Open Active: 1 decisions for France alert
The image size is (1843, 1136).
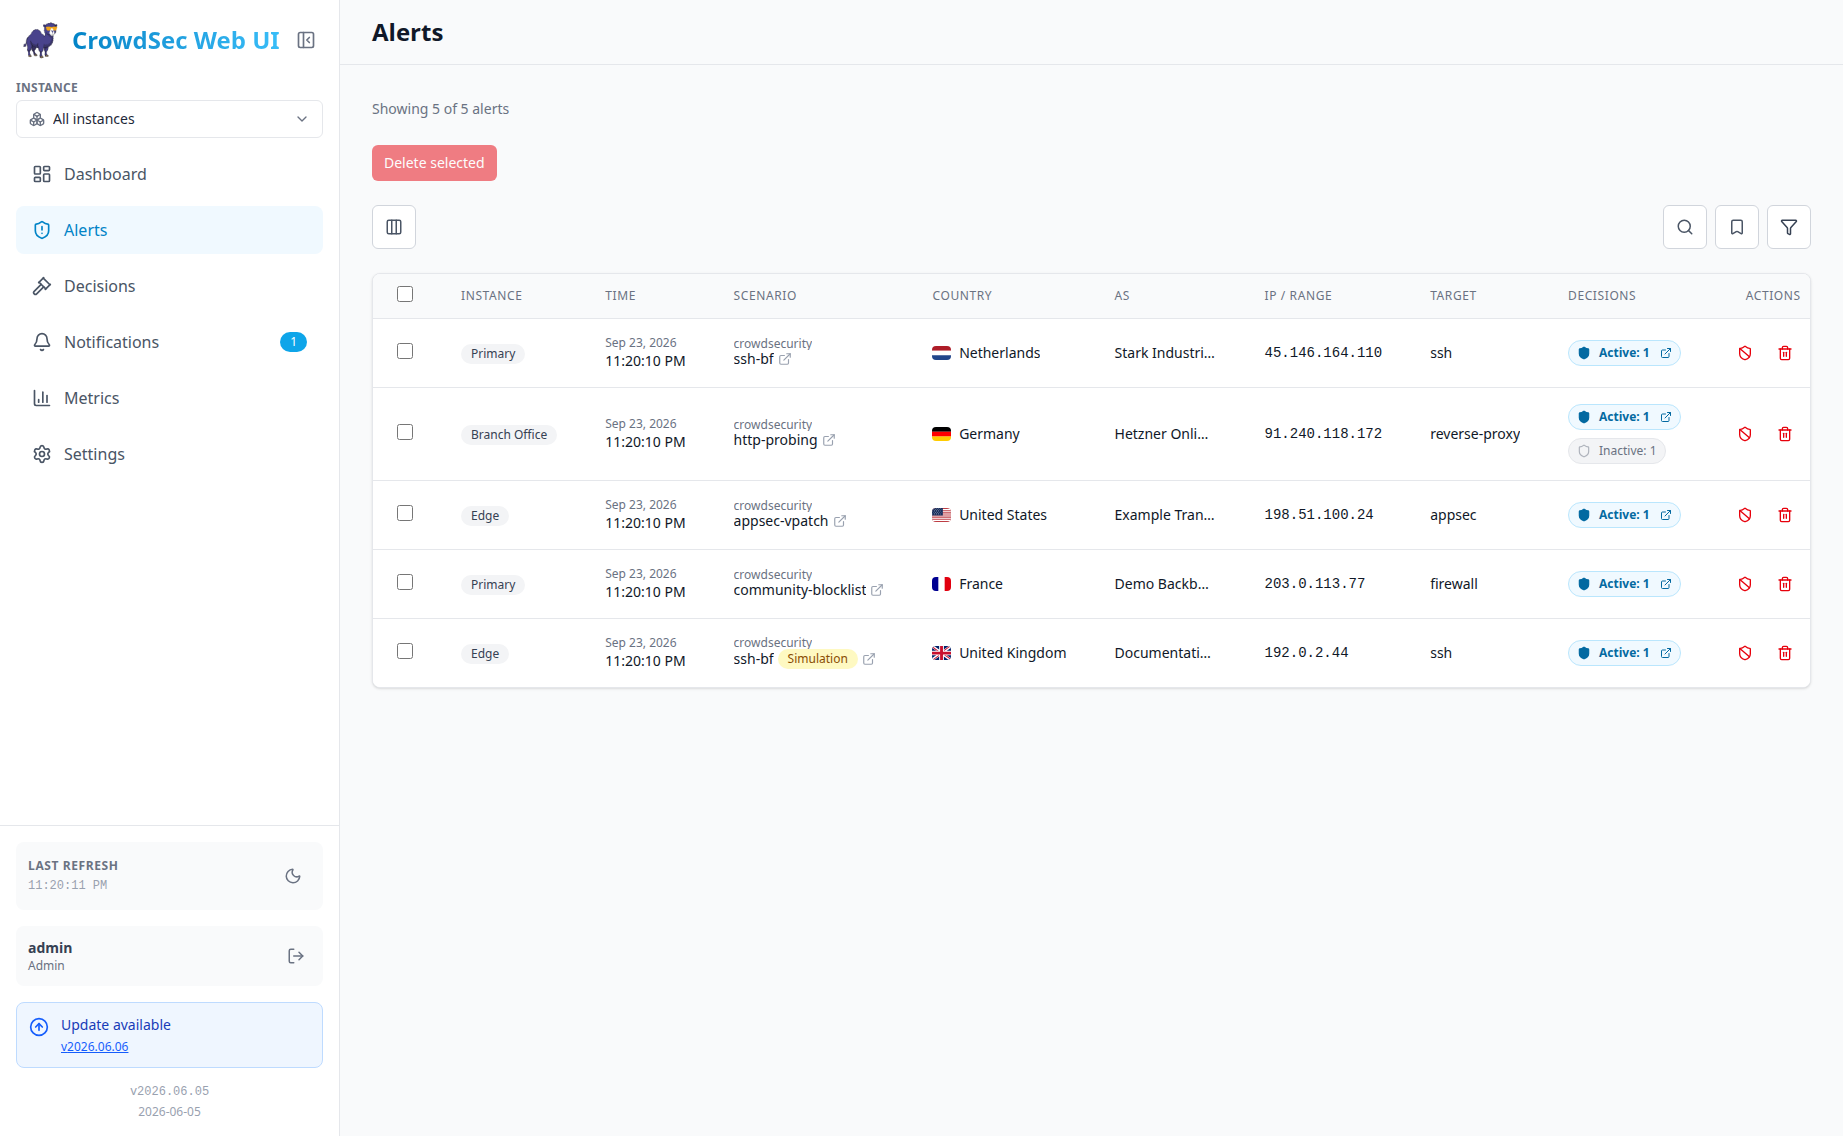1624,584
